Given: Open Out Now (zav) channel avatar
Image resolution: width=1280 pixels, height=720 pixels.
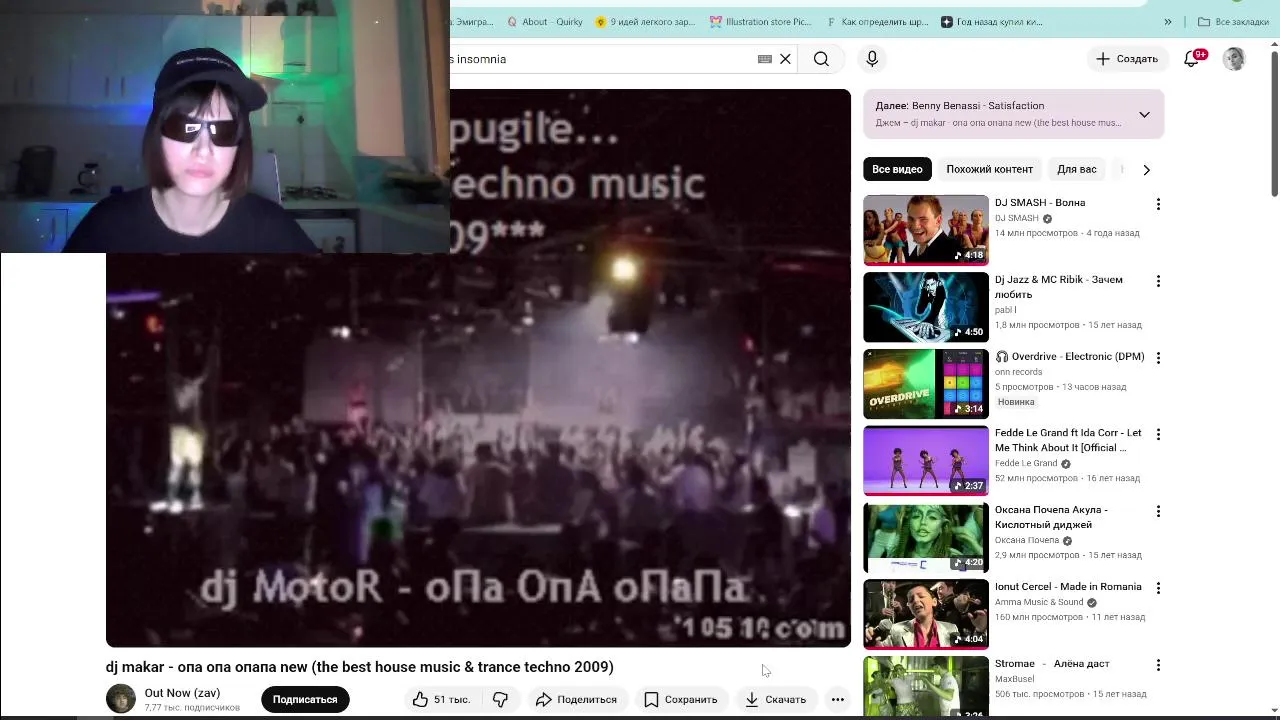Looking at the screenshot, I should [121, 698].
